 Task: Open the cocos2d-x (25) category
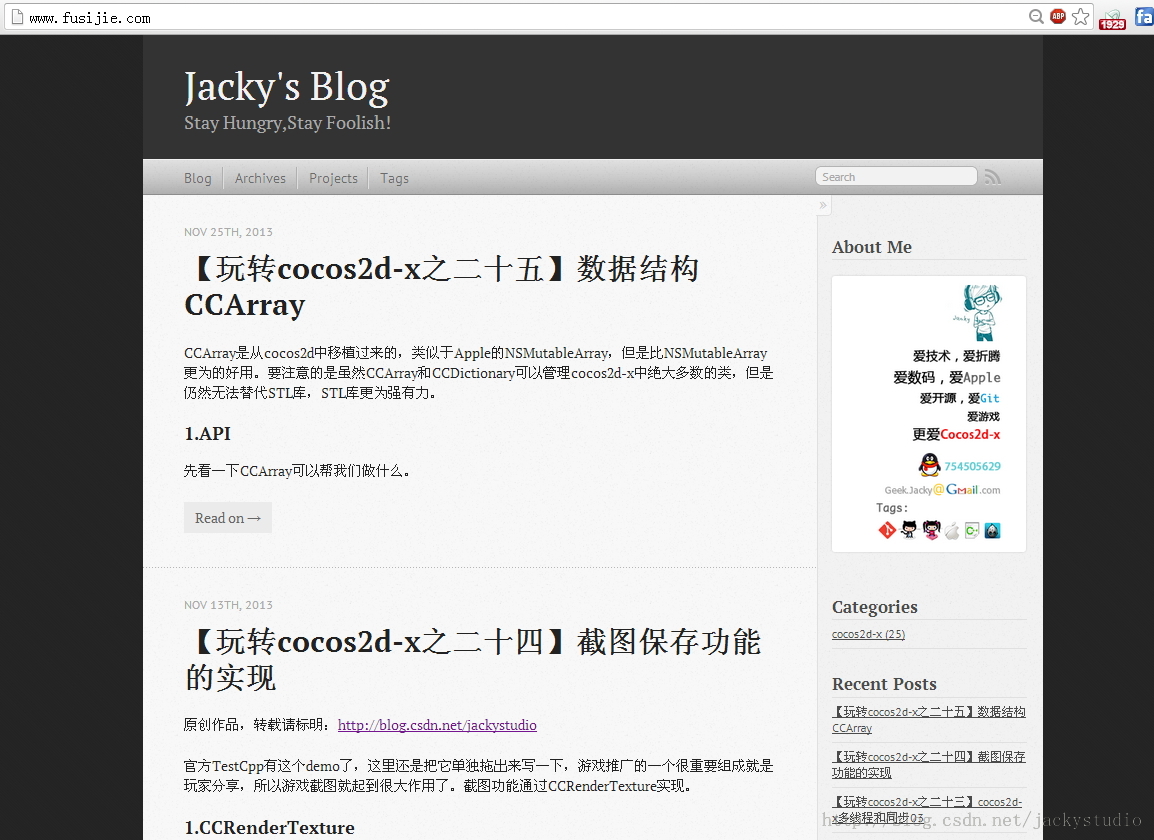[x=868, y=634]
